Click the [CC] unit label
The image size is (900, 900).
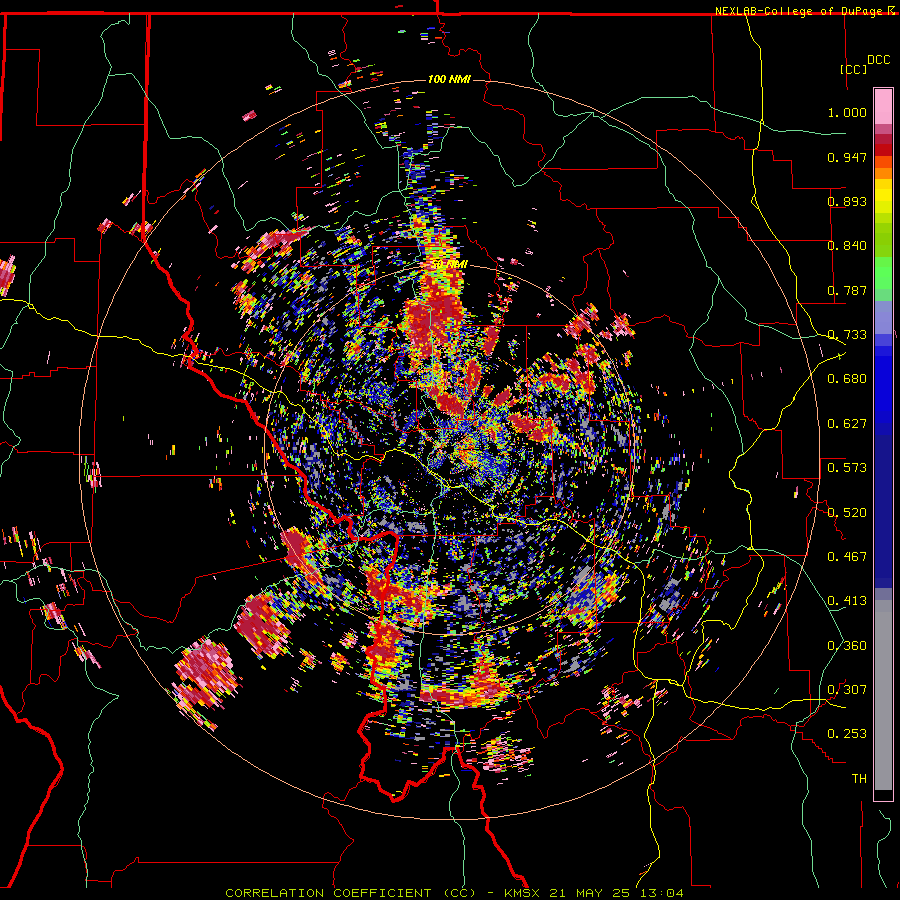854,69
